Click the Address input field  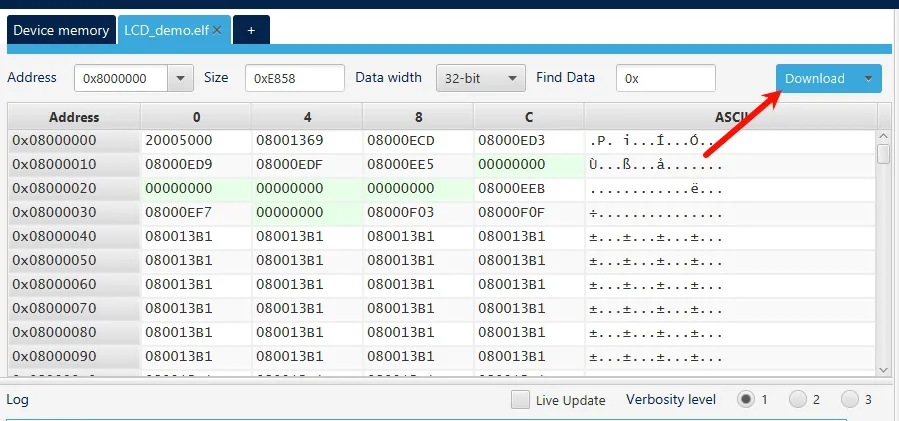[x=121, y=78]
